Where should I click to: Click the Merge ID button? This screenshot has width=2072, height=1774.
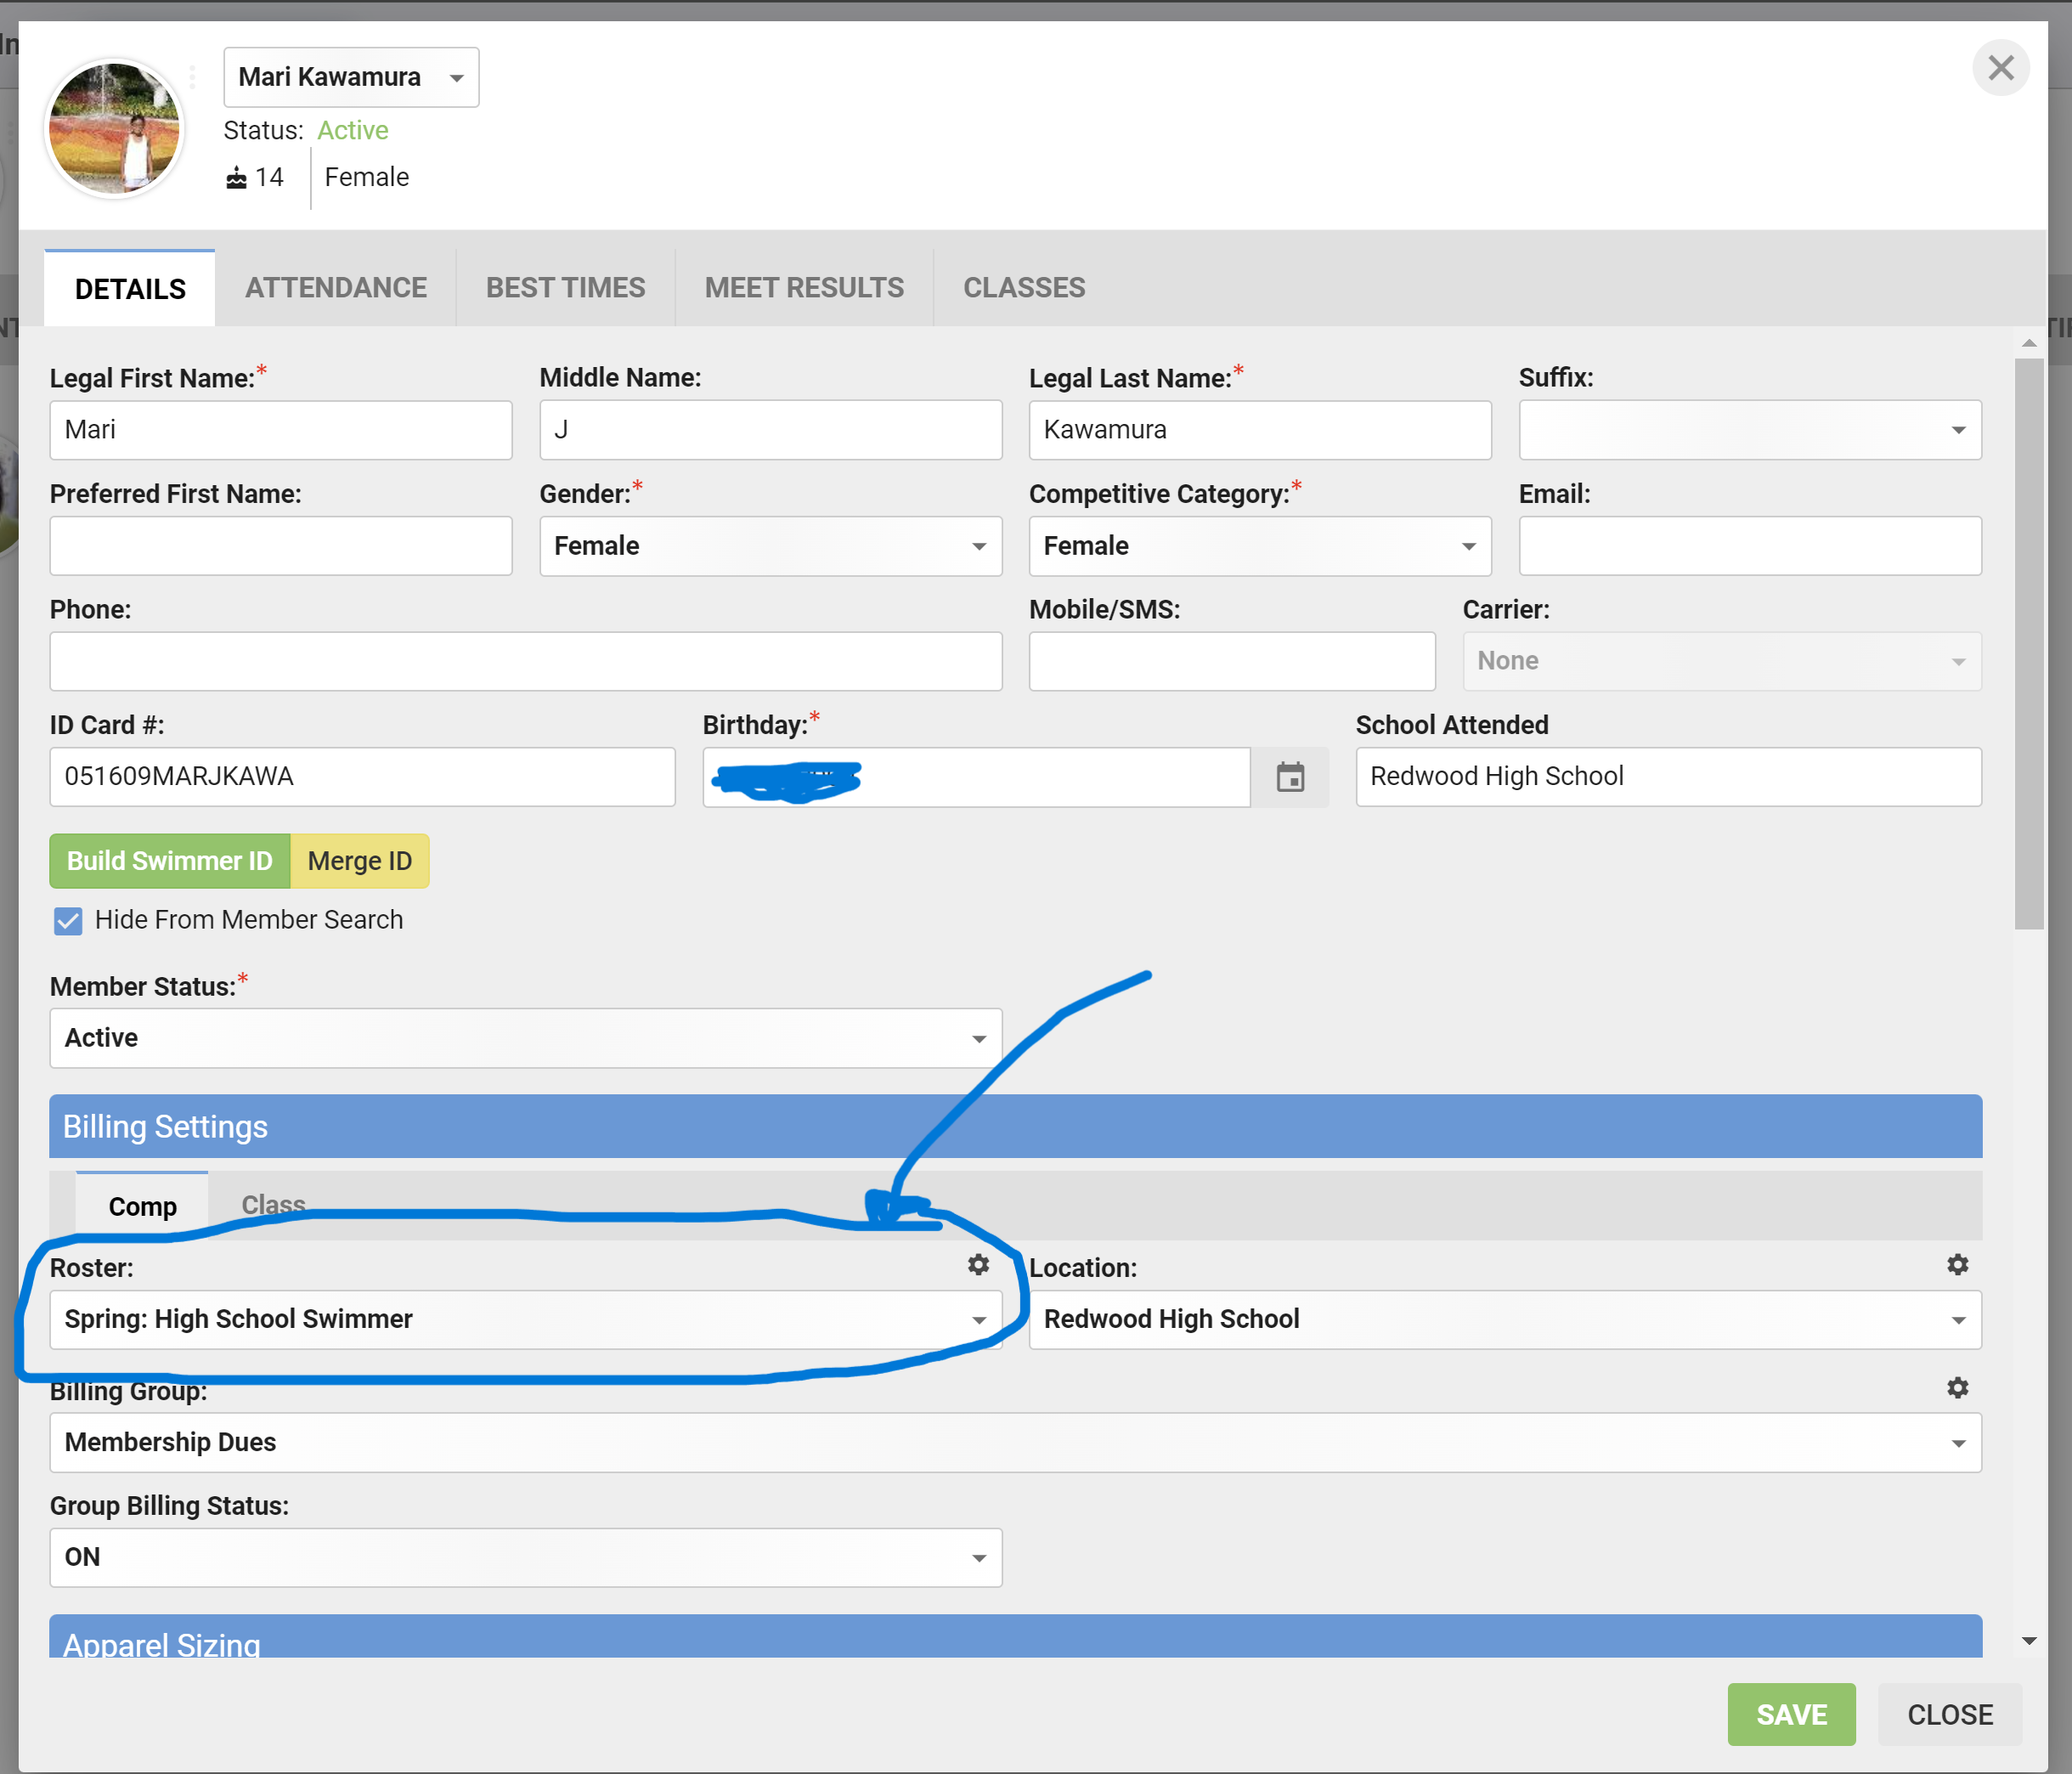(x=359, y=860)
